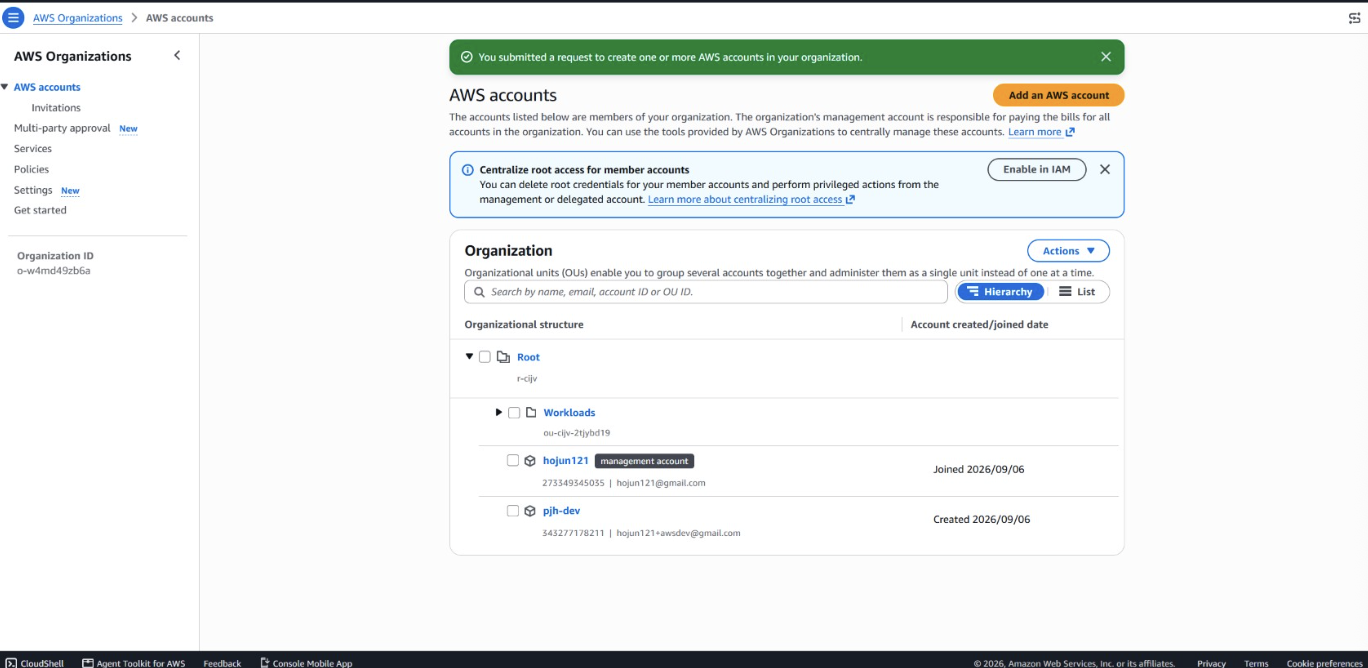Select the Workloads OU checkbox
This screenshot has width=1368, height=668.
tap(514, 413)
